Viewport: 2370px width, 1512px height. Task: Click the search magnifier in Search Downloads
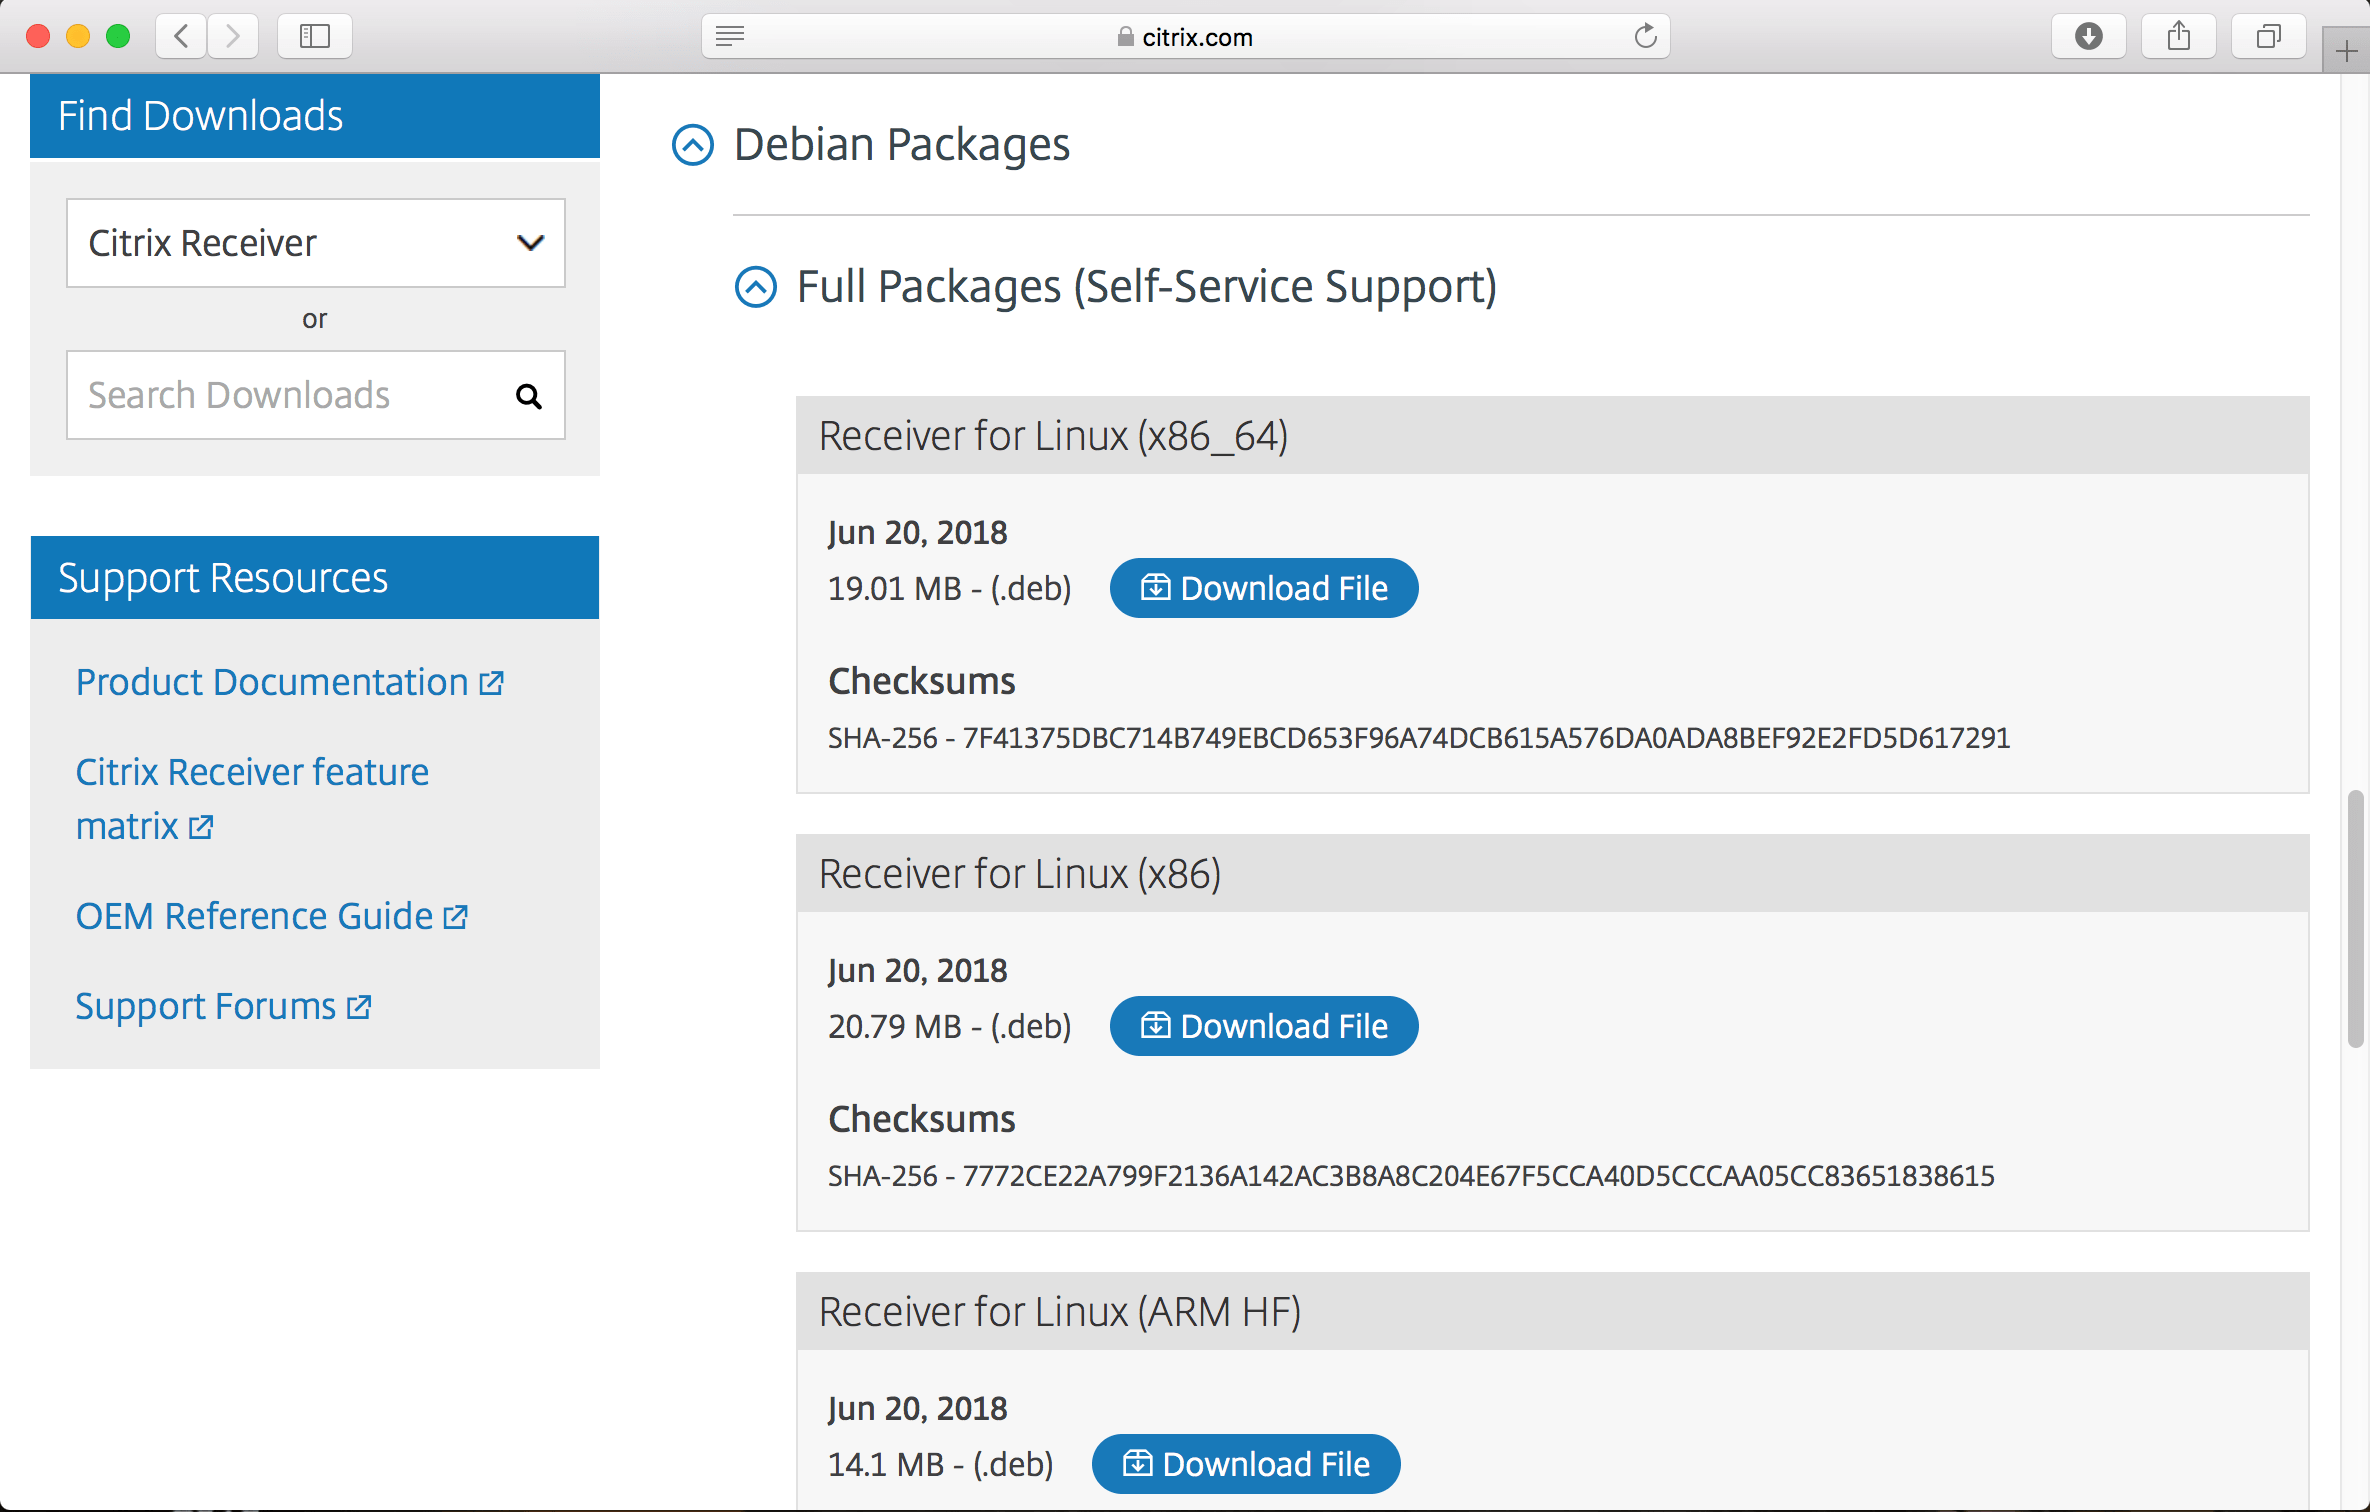tap(529, 396)
